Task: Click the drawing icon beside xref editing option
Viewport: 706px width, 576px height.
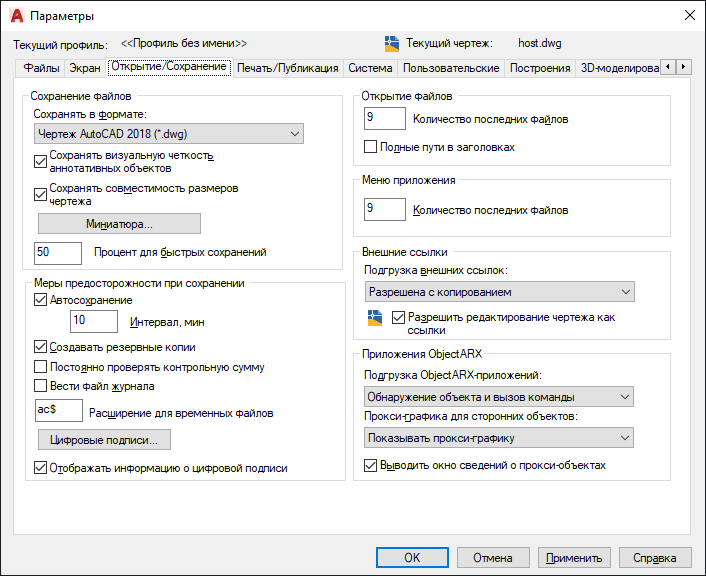Action: (x=375, y=318)
